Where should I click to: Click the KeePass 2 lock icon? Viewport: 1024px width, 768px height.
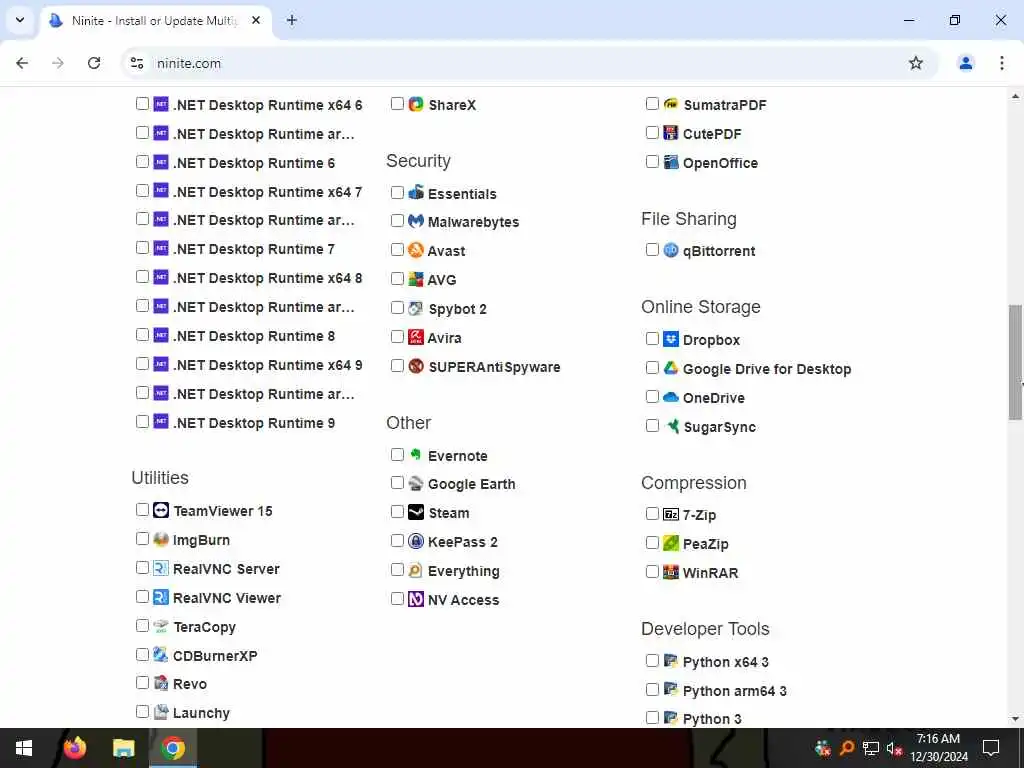click(x=416, y=541)
